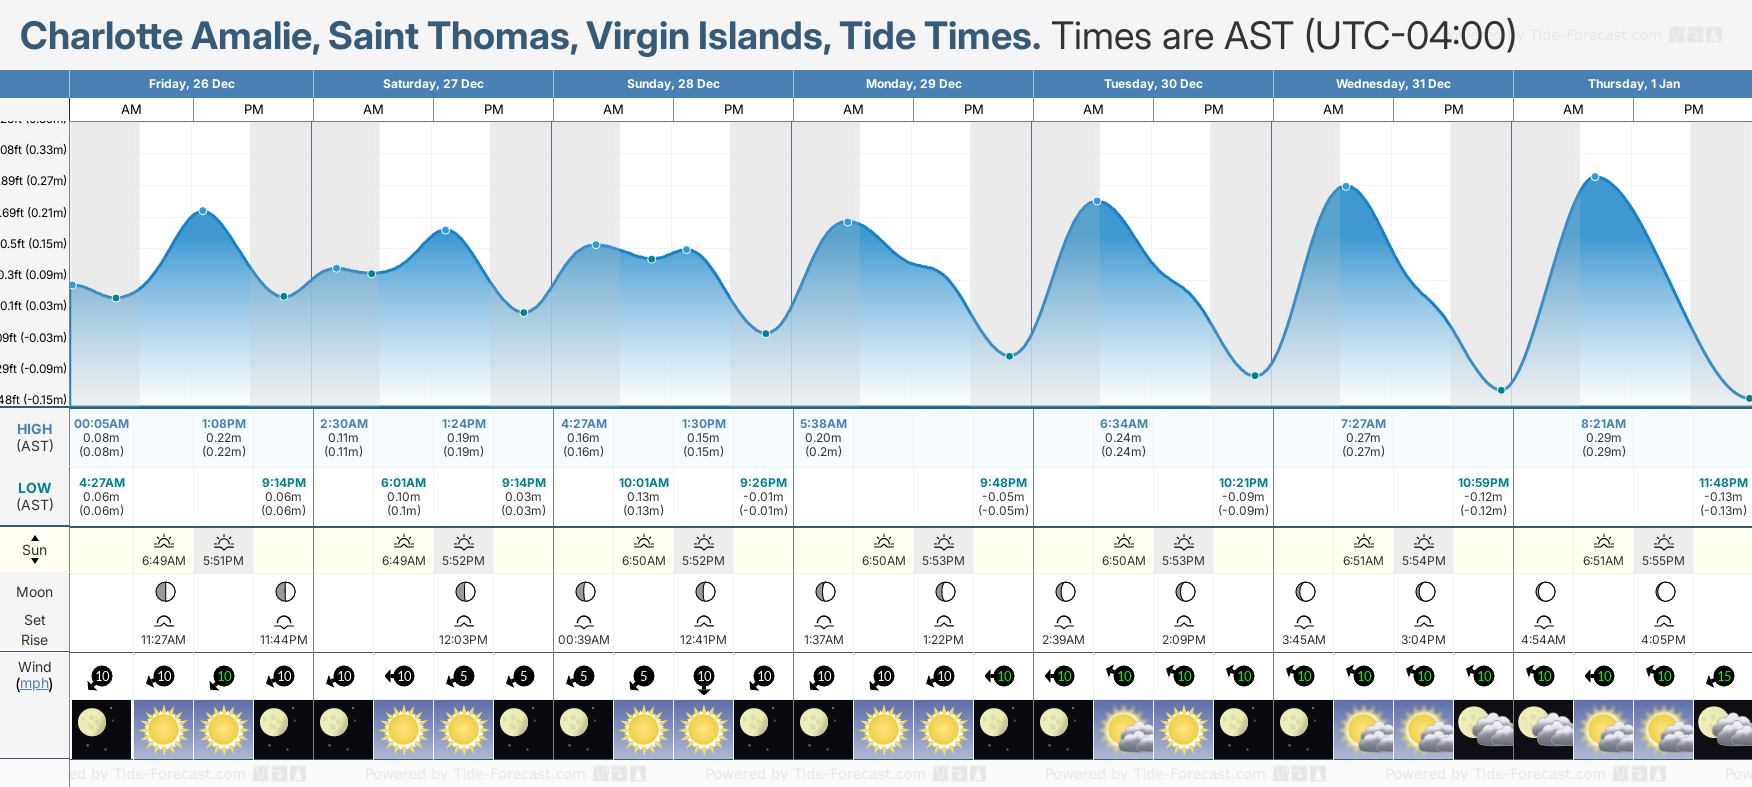Click the 15 mph wind direction icon
The image size is (1752, 787).
1723,677
